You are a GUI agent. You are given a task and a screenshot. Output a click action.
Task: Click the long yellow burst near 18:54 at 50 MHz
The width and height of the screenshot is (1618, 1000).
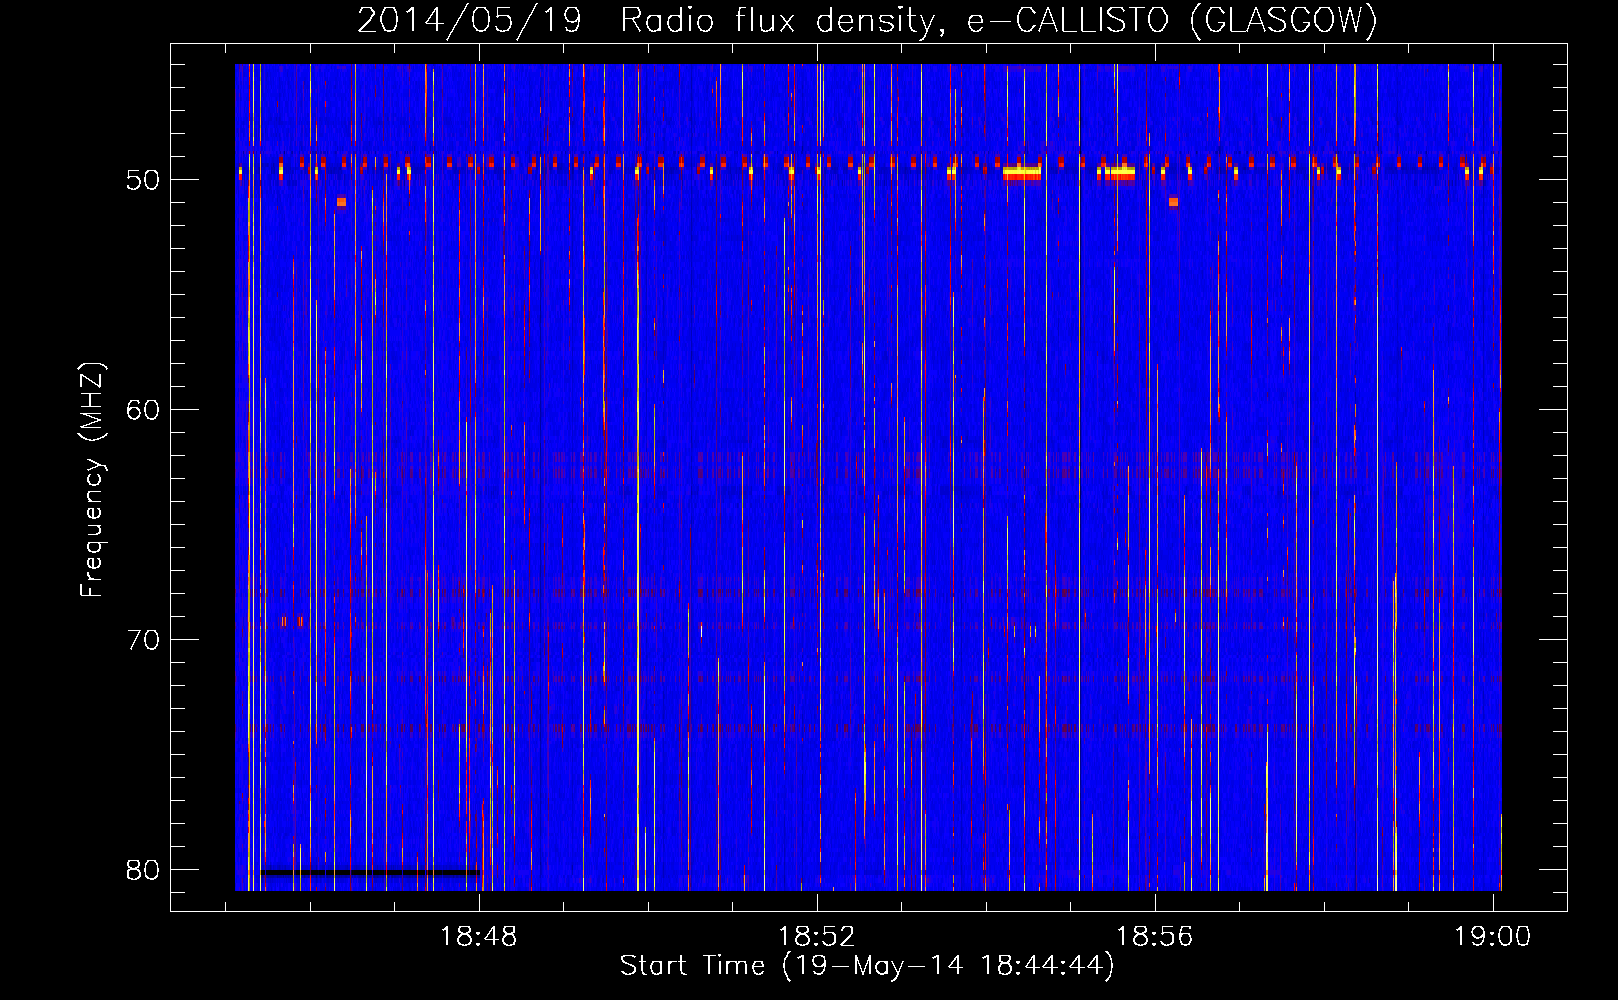[1022, 172]
